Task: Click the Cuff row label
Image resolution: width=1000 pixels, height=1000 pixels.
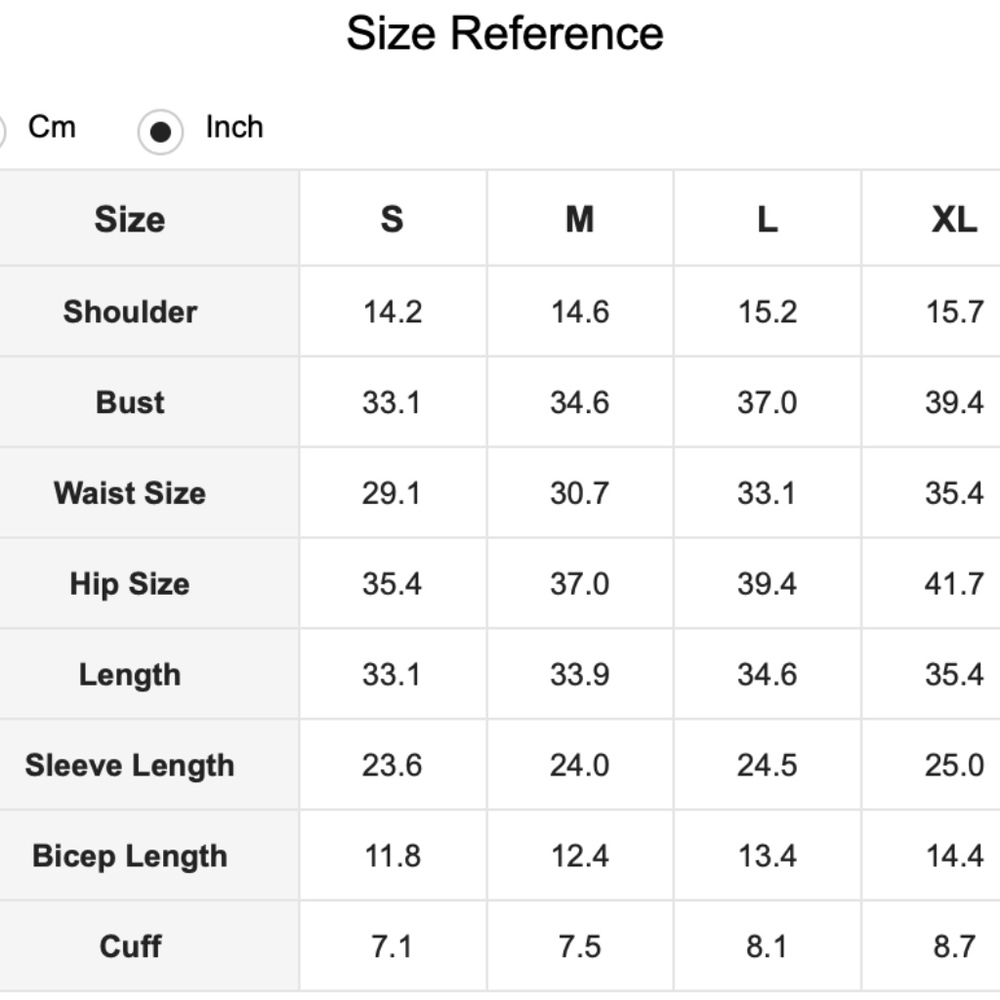Action: tap(130, 946)
